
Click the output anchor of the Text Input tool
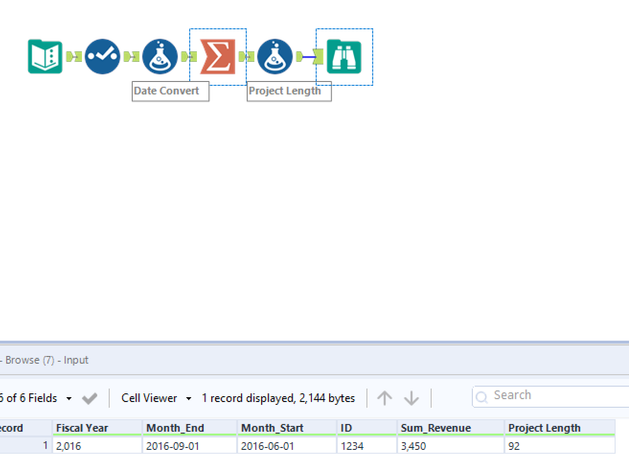click(x=70, y=57)
